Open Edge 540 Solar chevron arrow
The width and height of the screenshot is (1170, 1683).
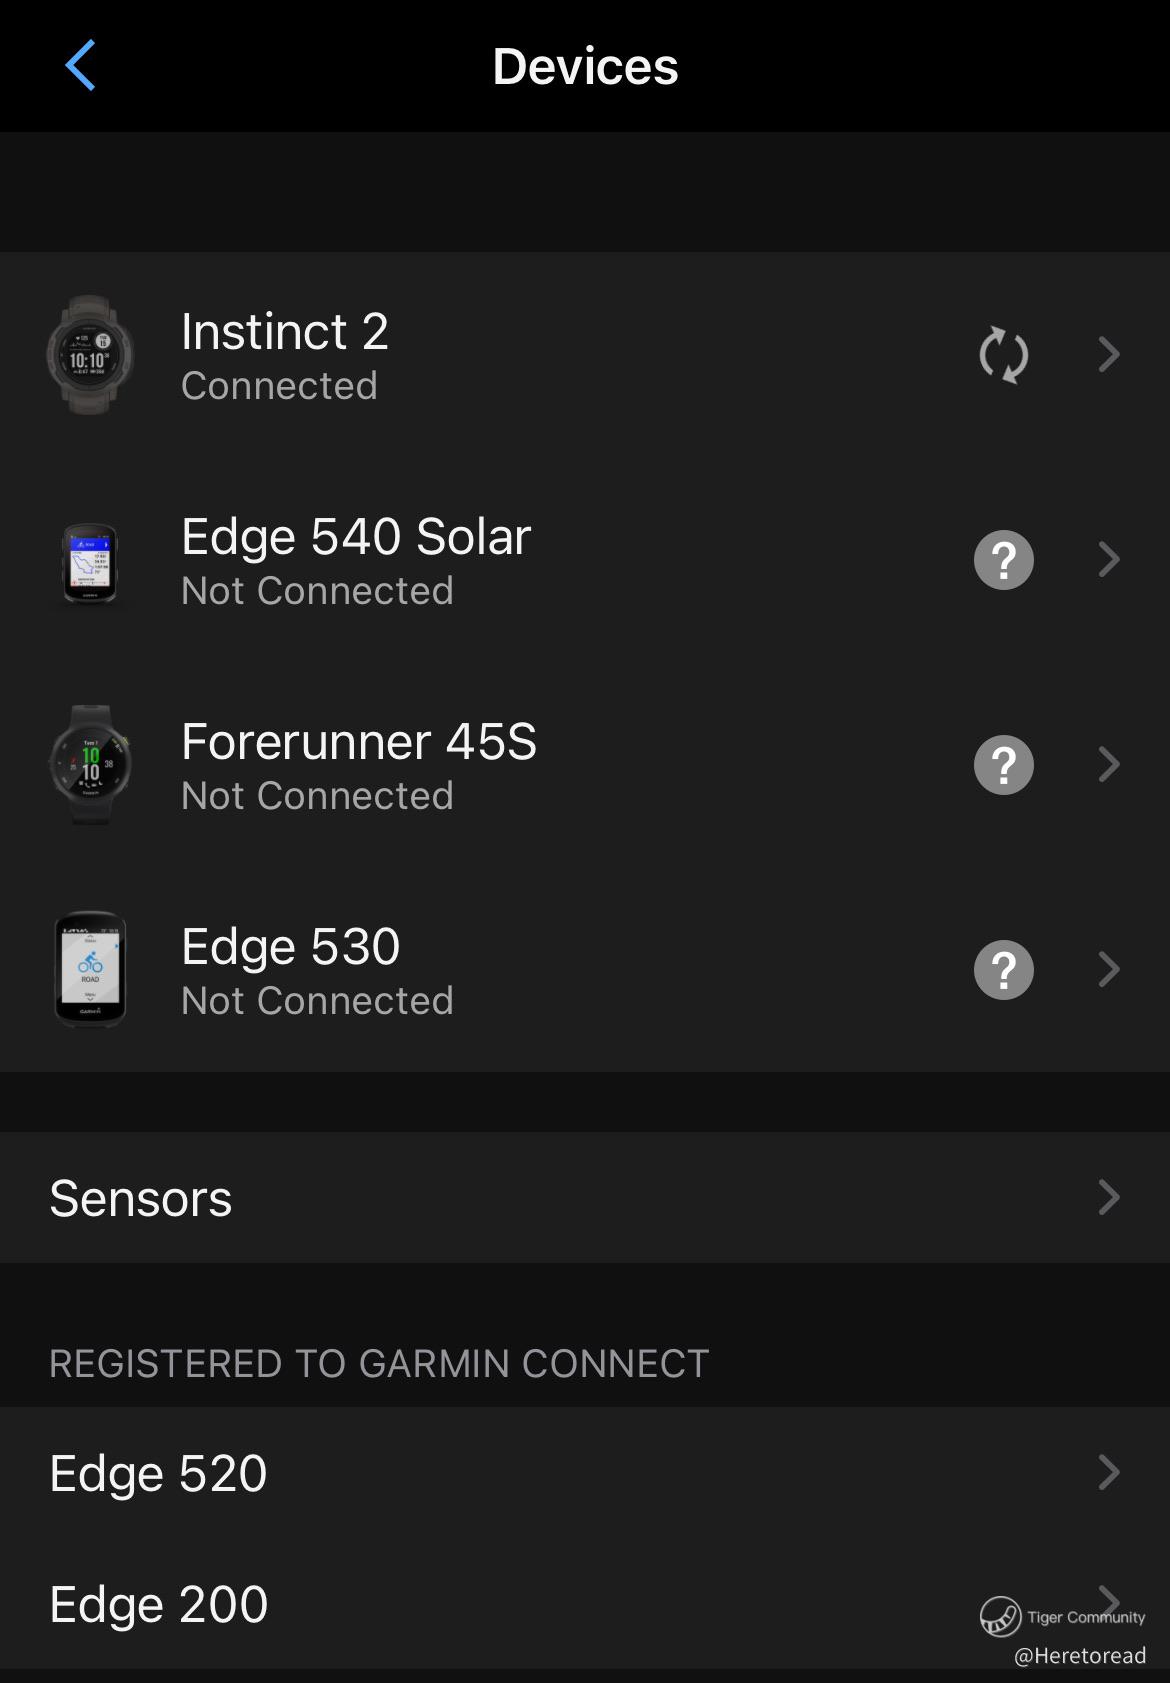(x=1108, y=560)
